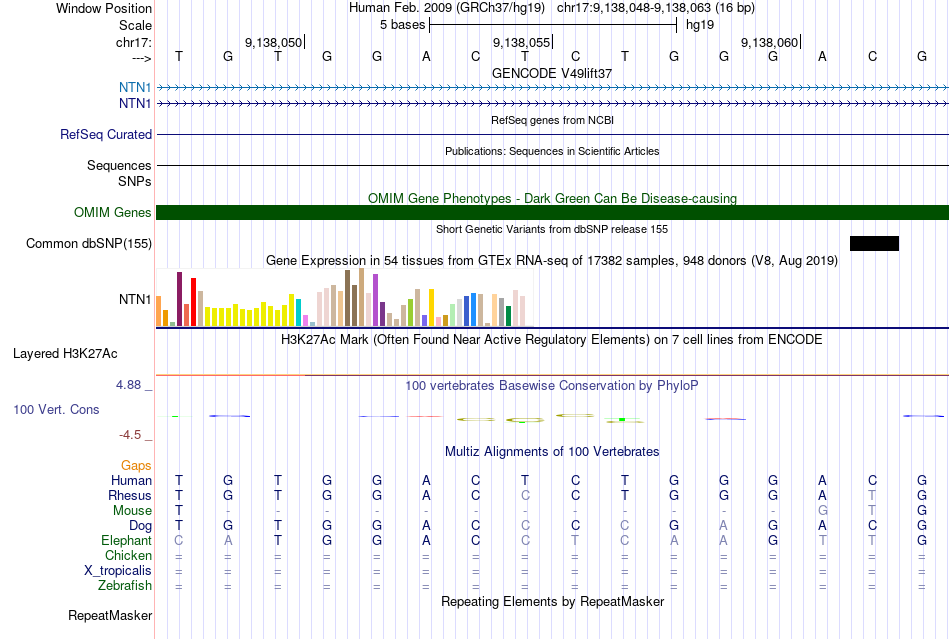
Task: Click the tall maroon bar in GTEx chart
Action: (179, 299)
